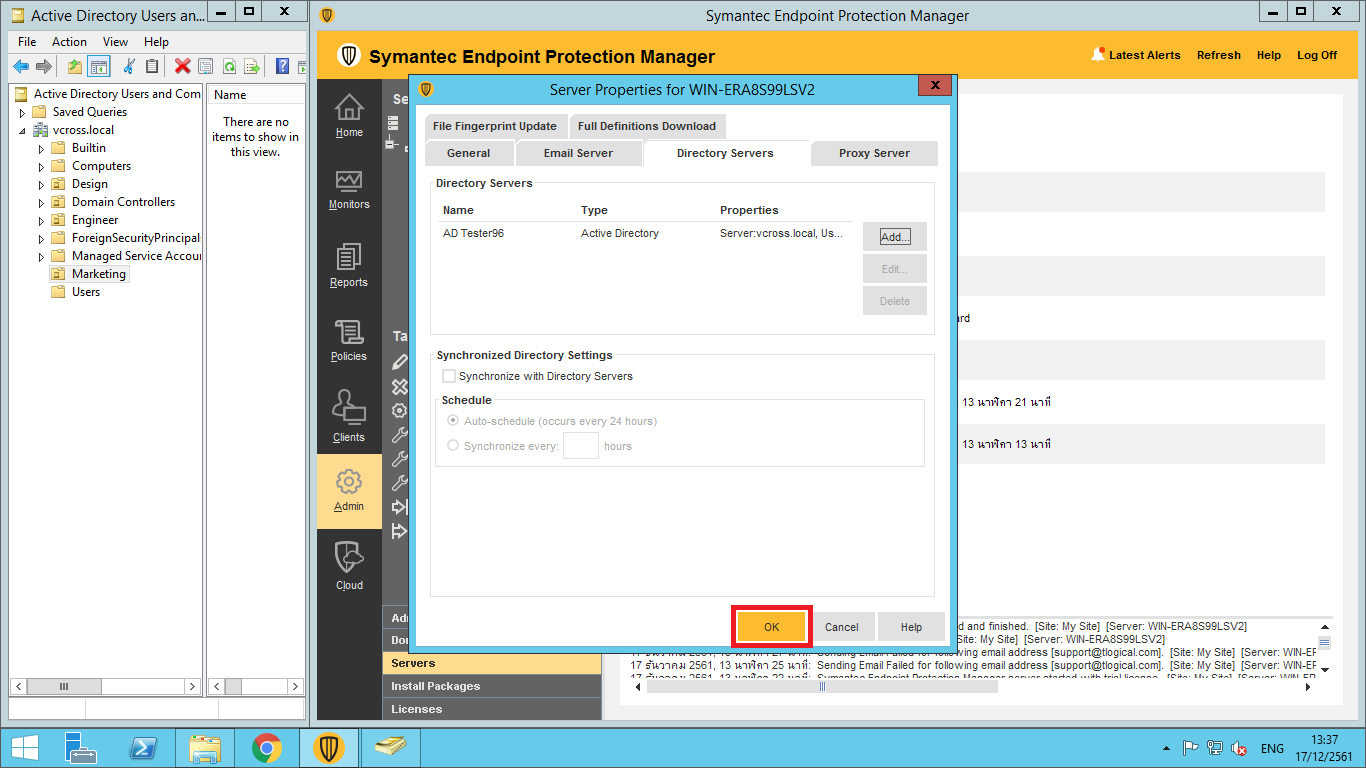Collapse the vcross.local domain node
Image resolution: width=1366 pixels, height=768 pixels.
tap(22, 131)
